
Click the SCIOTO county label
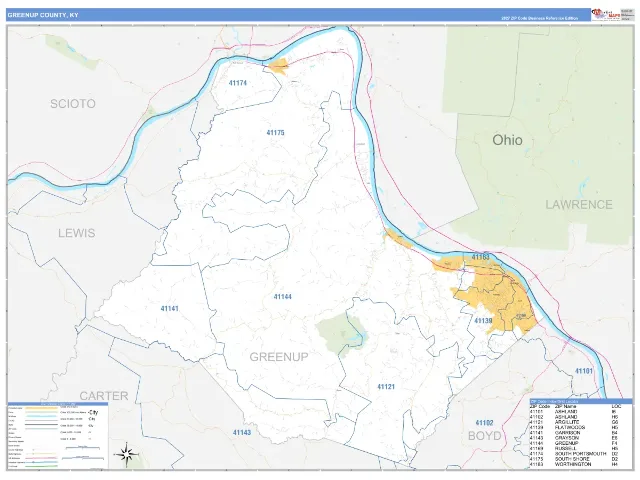click(x=73, y=104)
